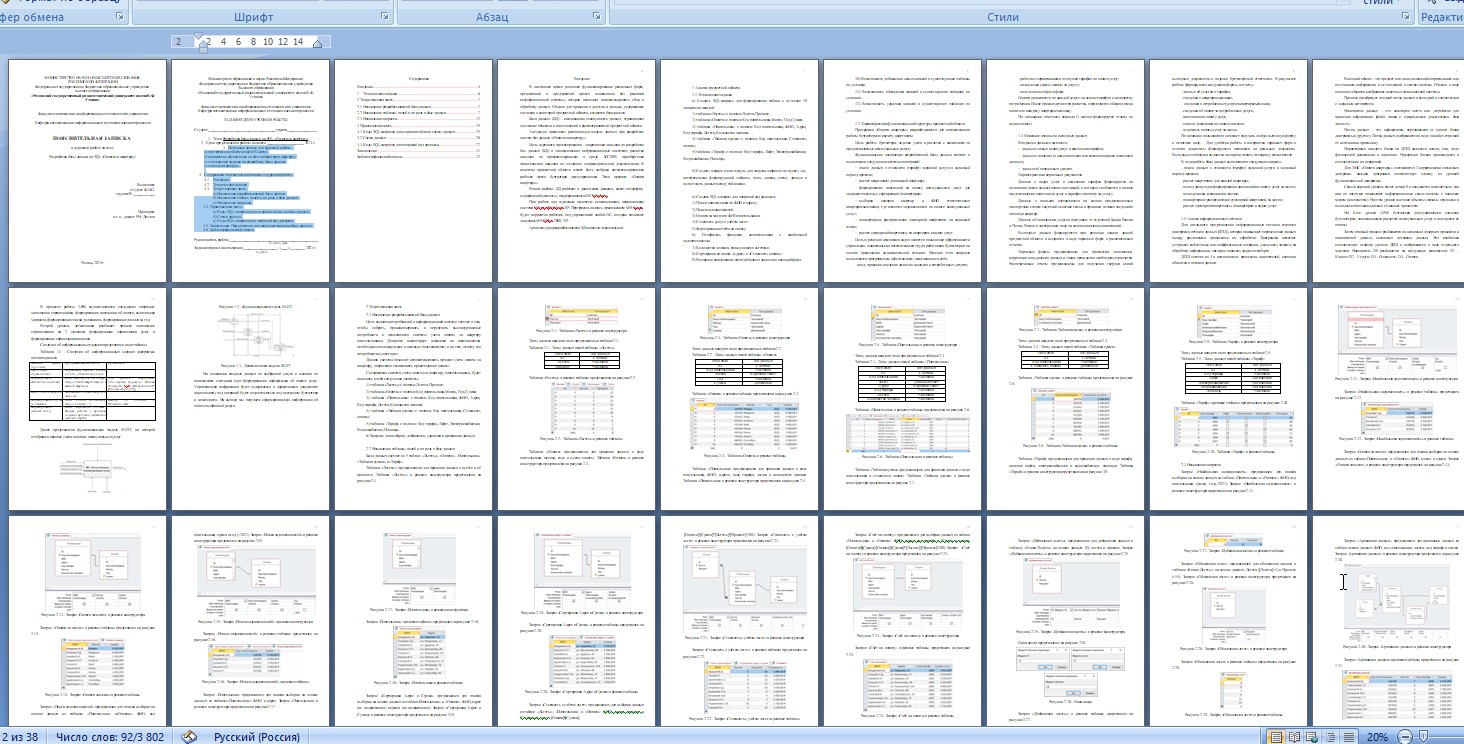Open the clipboard pane launcher
Screen dimensions: 1464x744
click(x=121, y=18)
